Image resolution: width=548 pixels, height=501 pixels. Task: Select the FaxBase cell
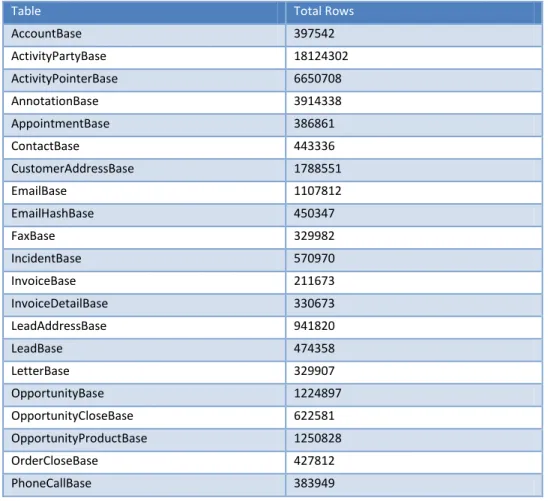click(x=144, y=238)
